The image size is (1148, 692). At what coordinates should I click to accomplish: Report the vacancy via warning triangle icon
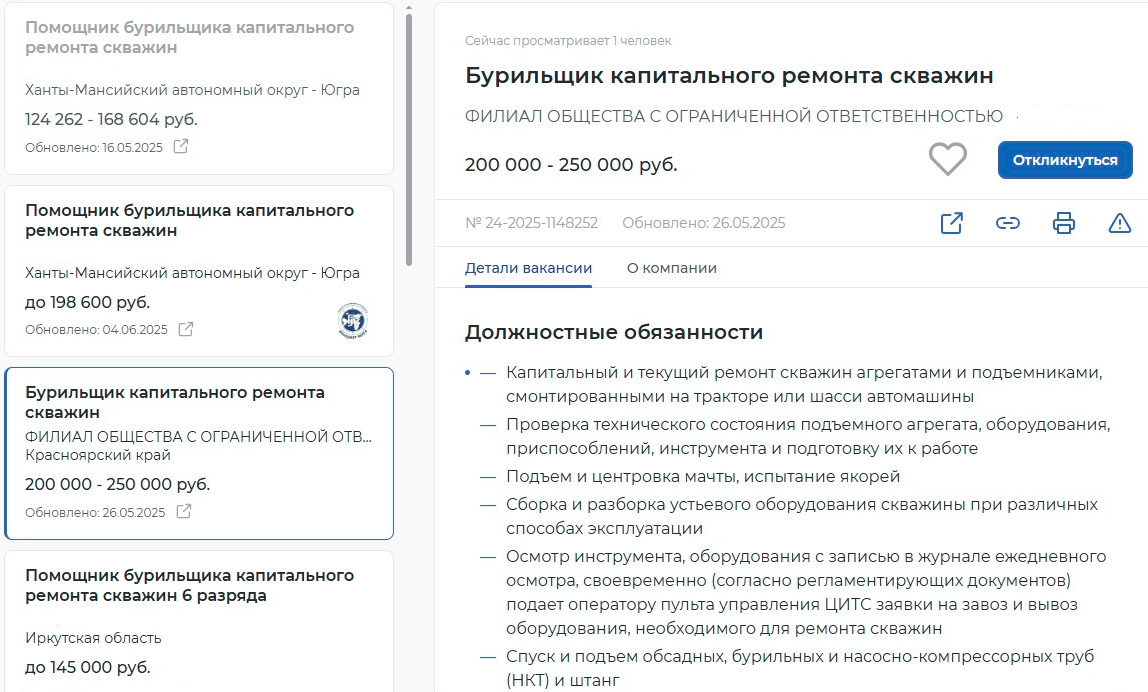coord(1119,223)
